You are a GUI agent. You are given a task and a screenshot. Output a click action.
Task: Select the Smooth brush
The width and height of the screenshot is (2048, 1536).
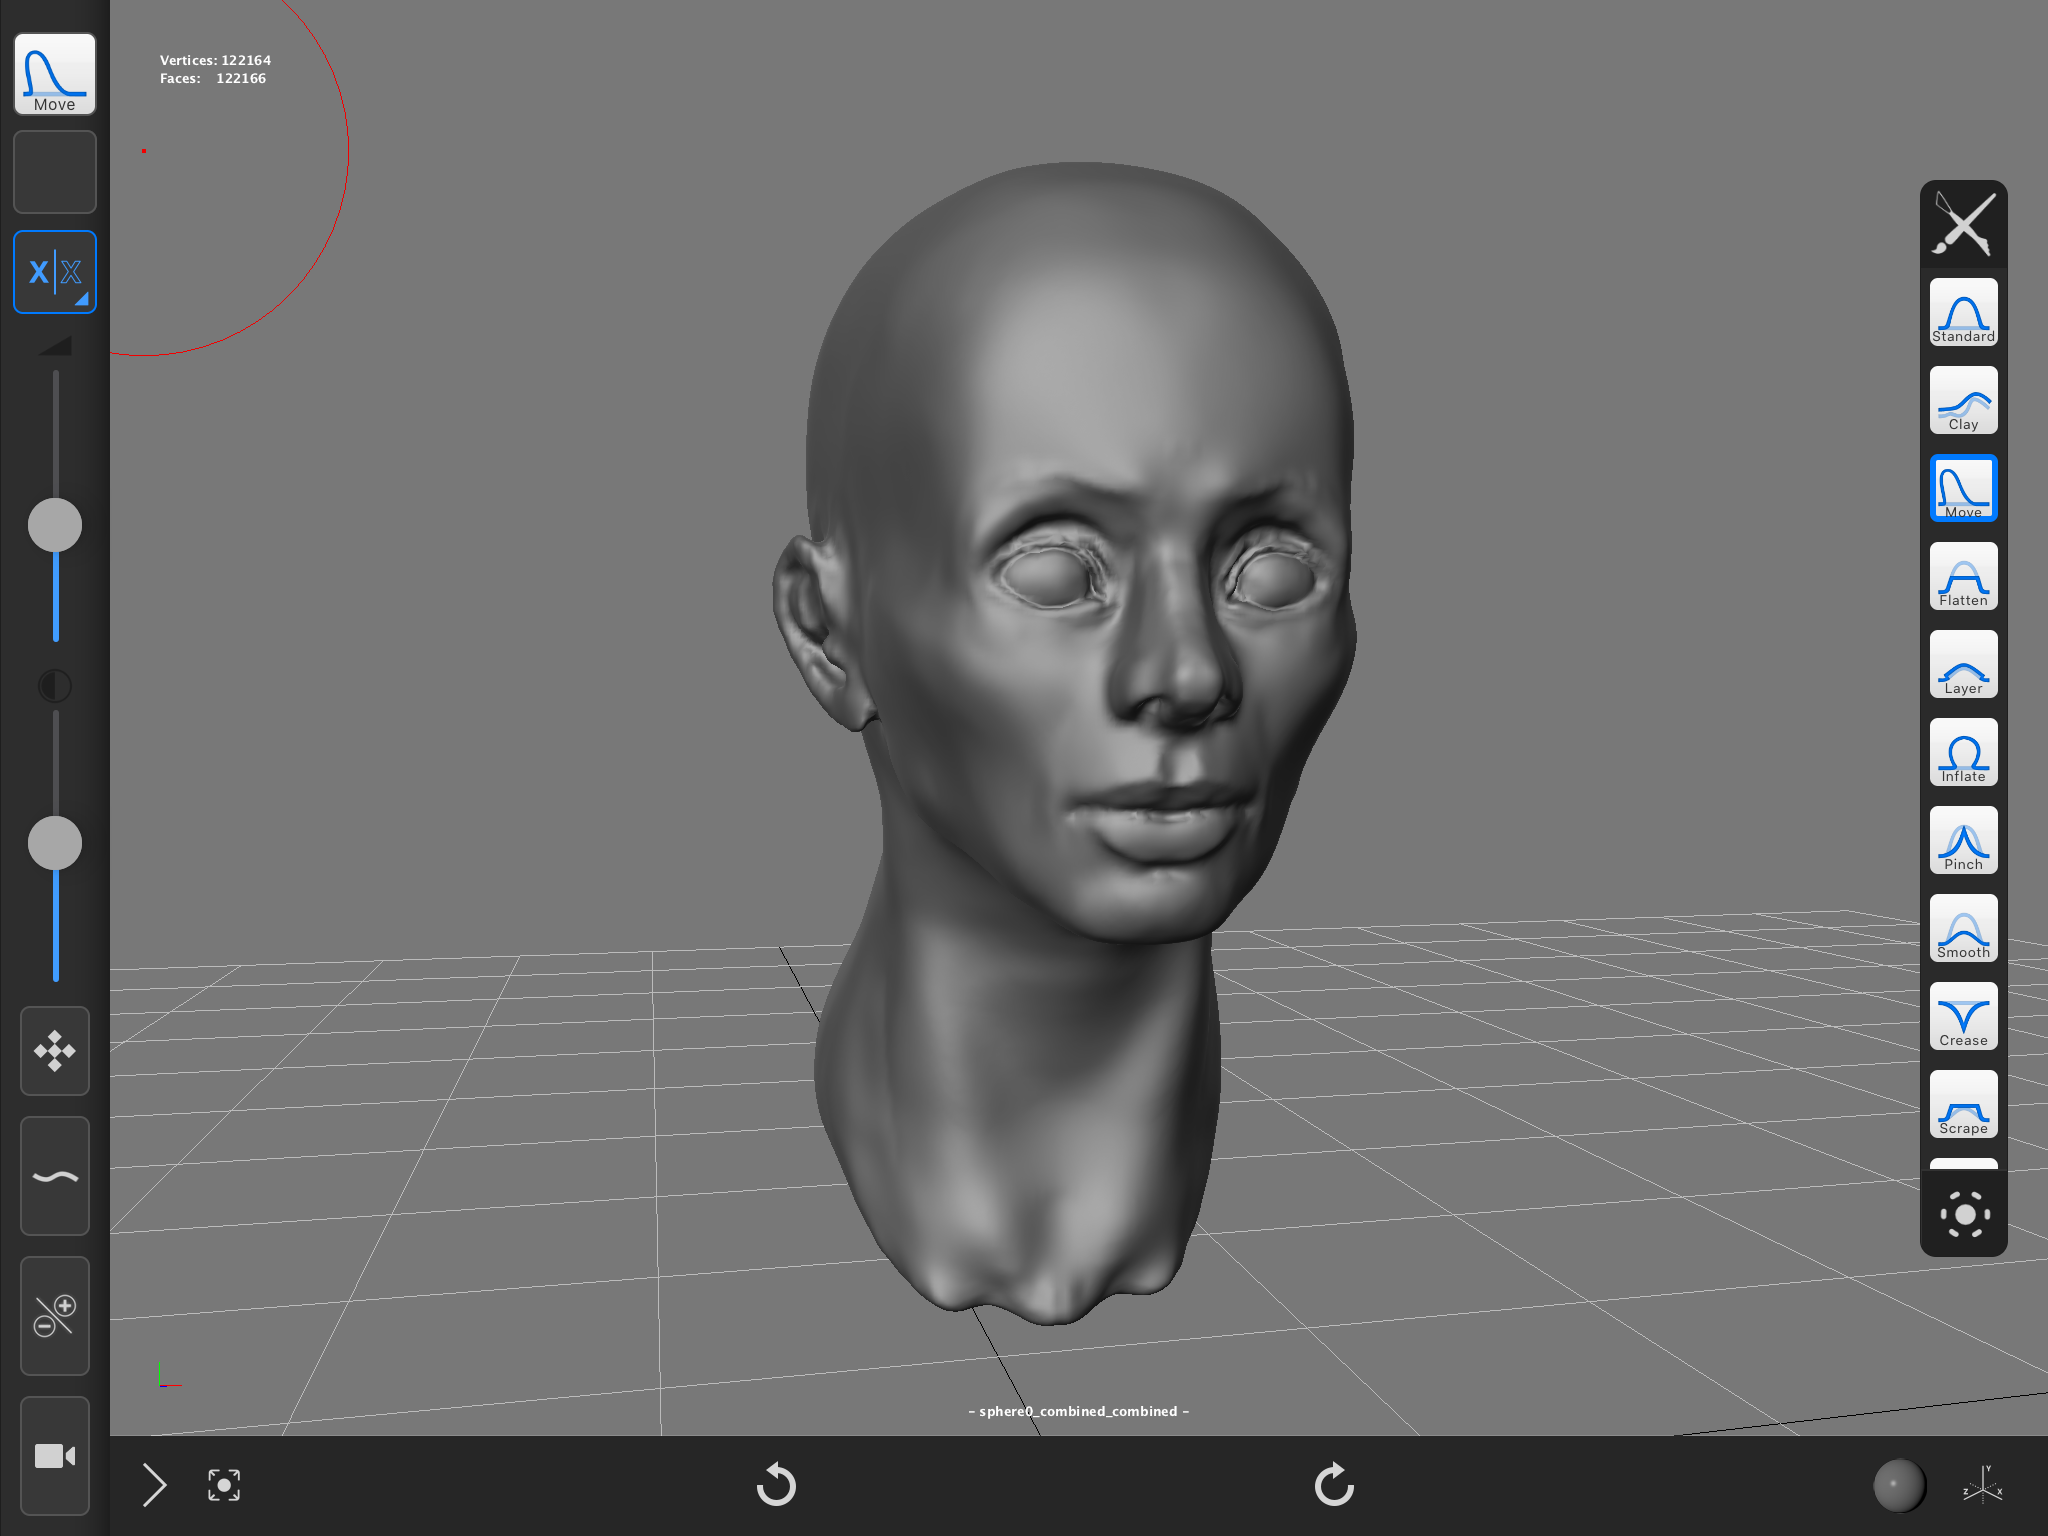coord(1963,929)
